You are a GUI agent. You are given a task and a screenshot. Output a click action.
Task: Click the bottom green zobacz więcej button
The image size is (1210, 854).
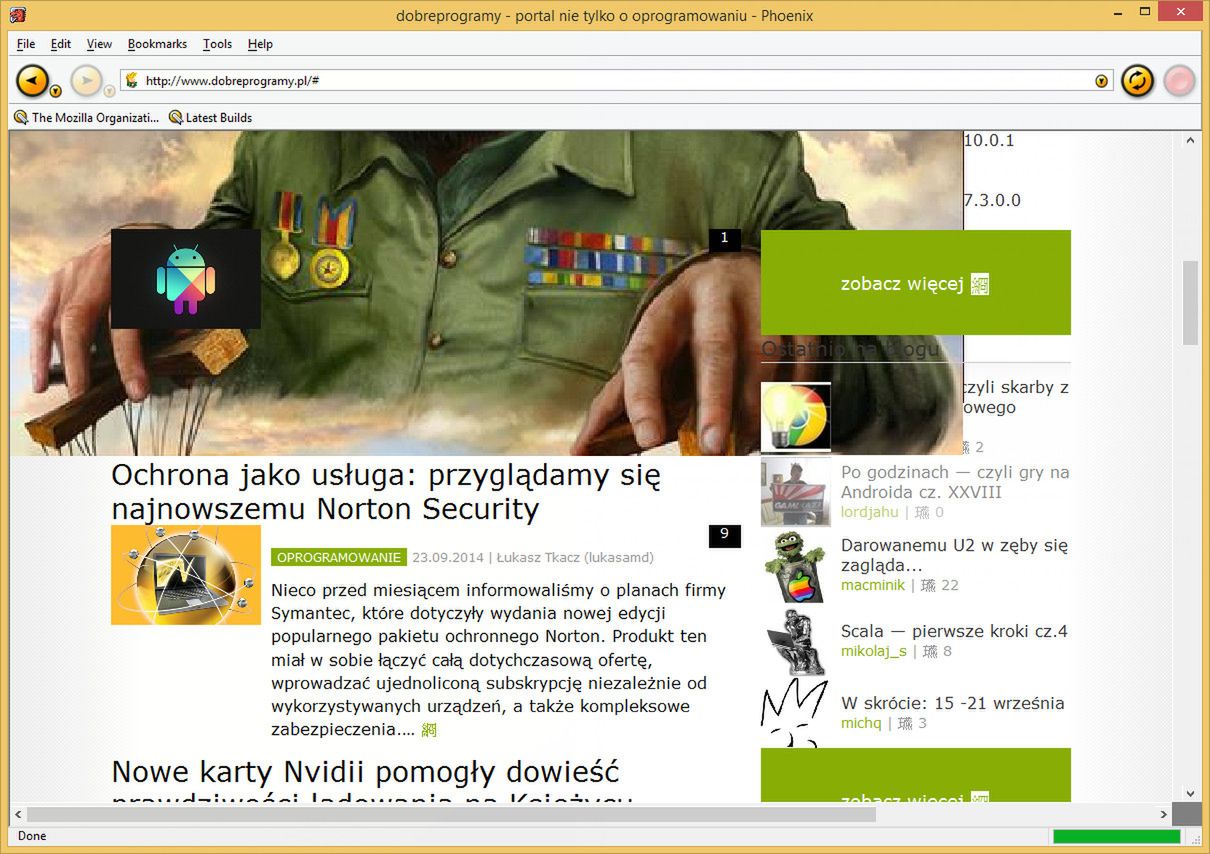(915, 775)
